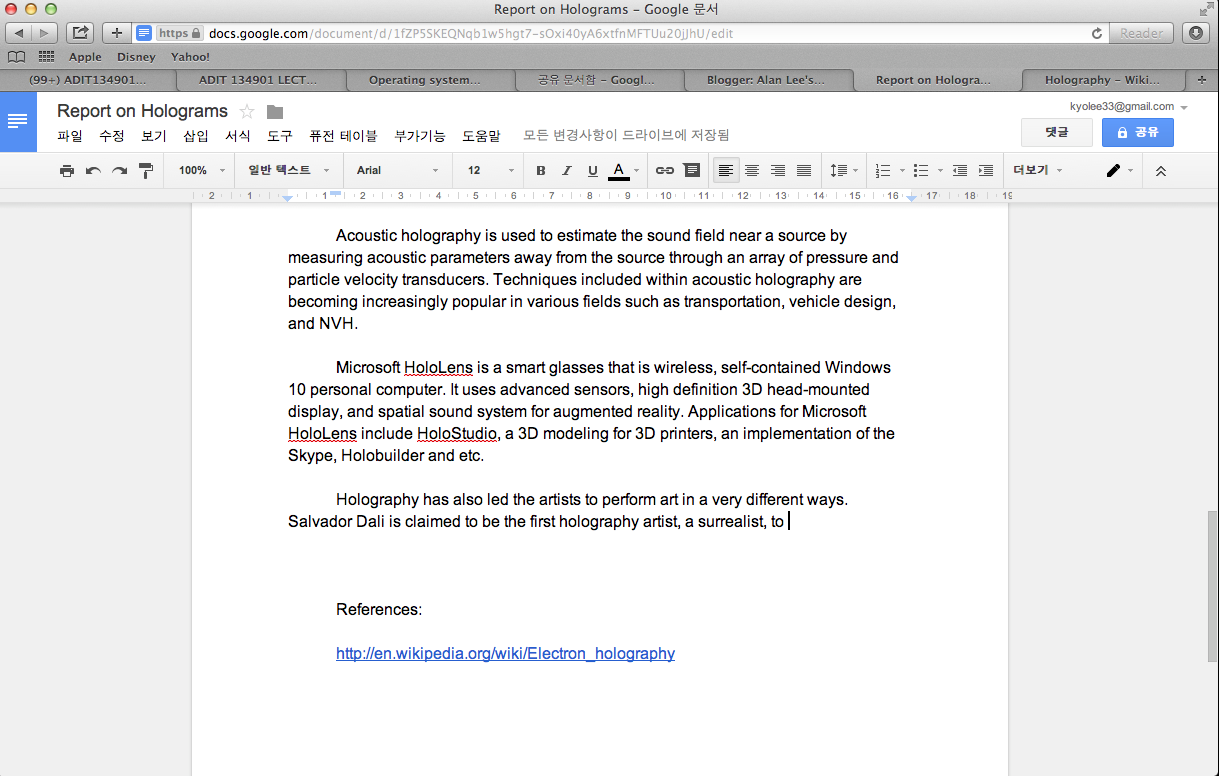The width and height of the screenshot is (1219, 776).
Task: Collapse the menus with the double chevron icon
Action: click(x=1161, y=171)
